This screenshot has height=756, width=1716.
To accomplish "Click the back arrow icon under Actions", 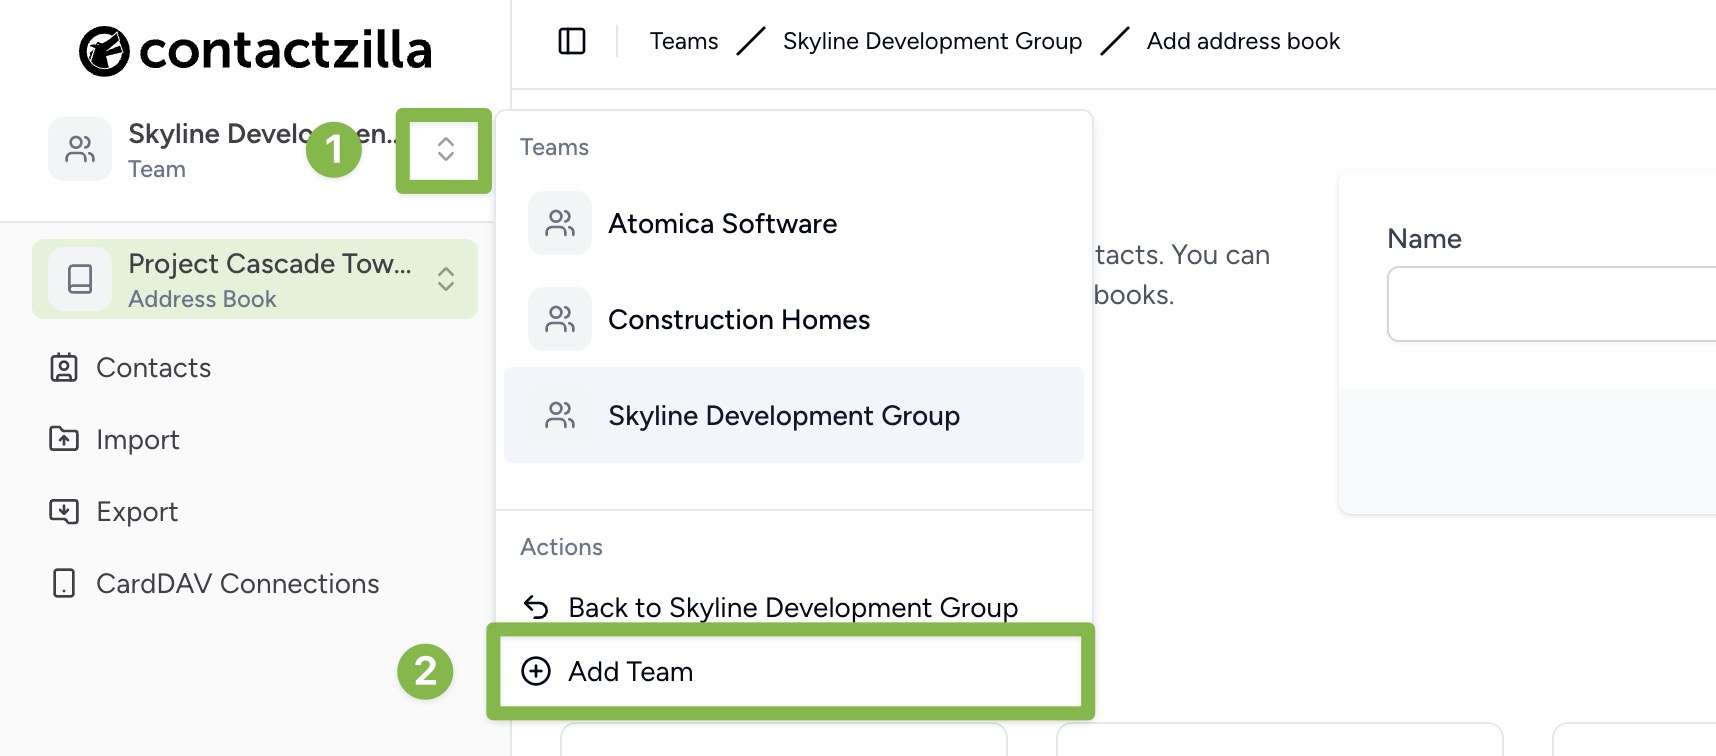I will tap(536, 607).
